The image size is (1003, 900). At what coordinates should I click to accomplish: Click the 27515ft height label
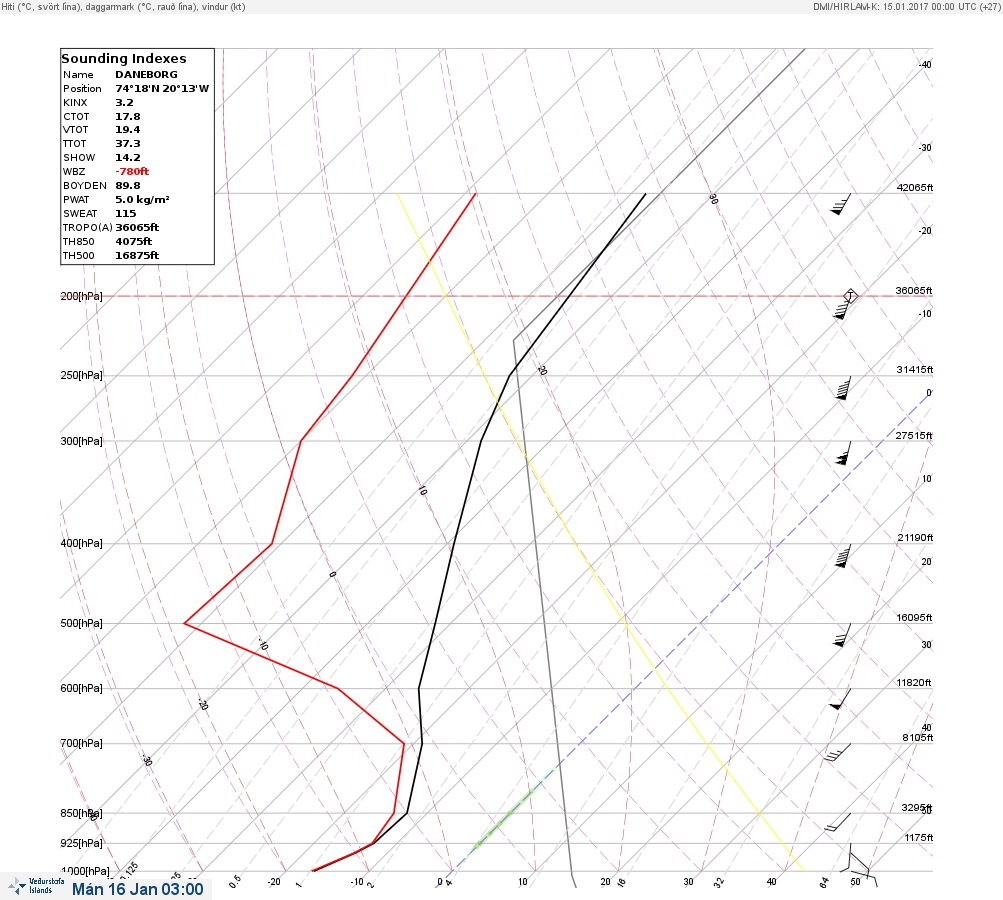coord(913,436)
